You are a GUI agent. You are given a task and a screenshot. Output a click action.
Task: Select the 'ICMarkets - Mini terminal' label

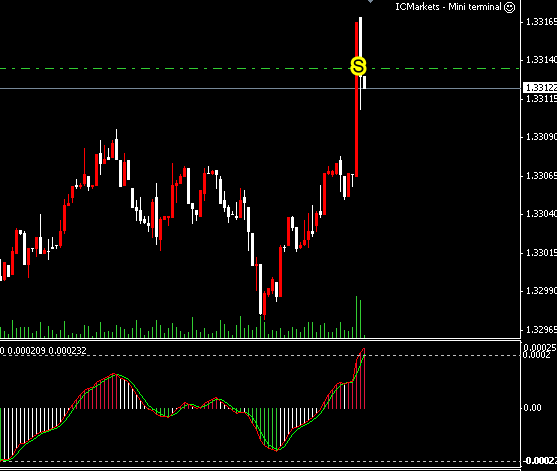click(x=448, y=7)
